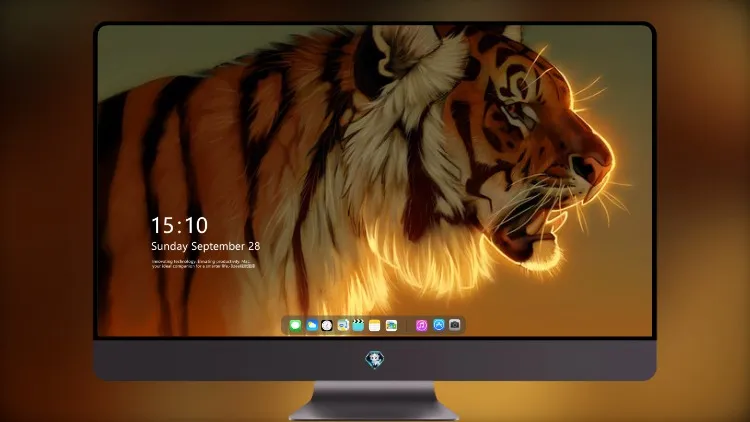Open the blue App Store dock icon

coord(439,325)
